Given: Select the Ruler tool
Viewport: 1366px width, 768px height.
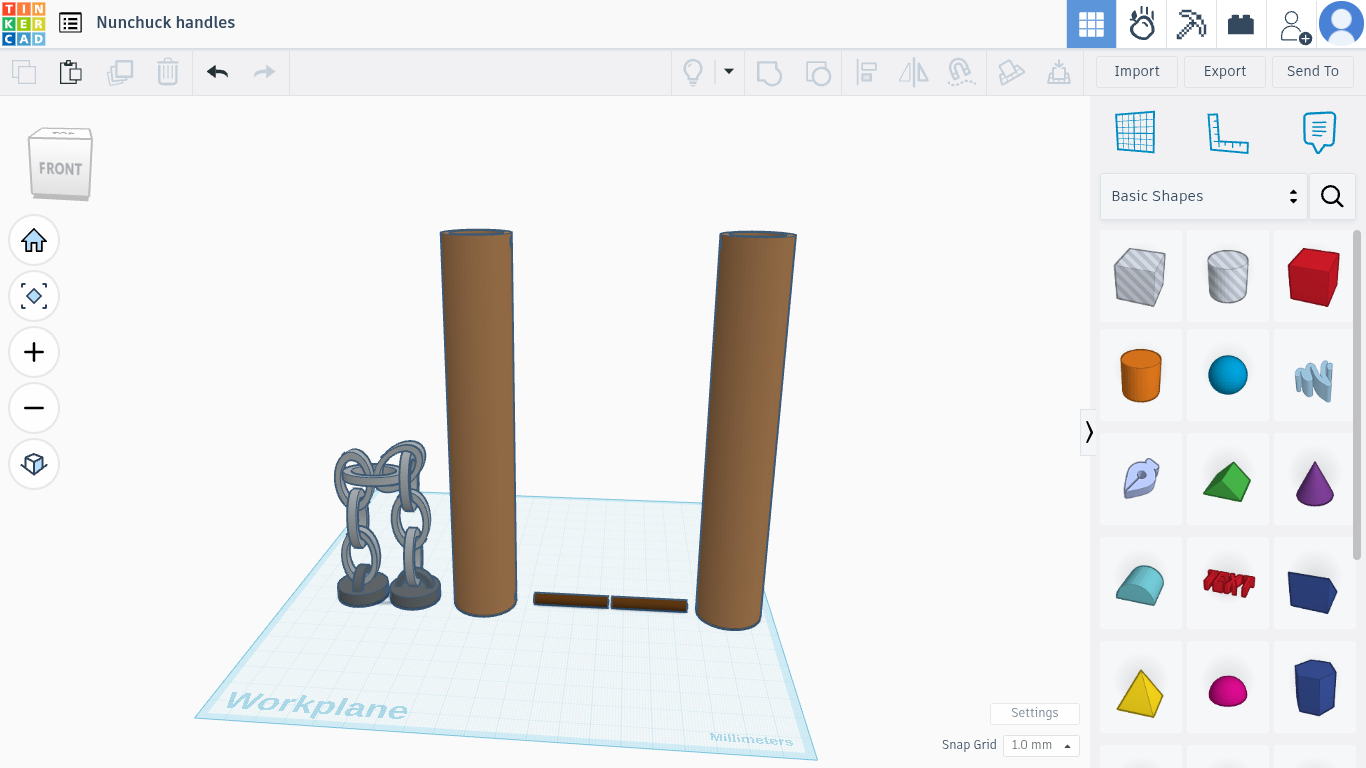Looking at the screenshot, I should (1228, 132).
